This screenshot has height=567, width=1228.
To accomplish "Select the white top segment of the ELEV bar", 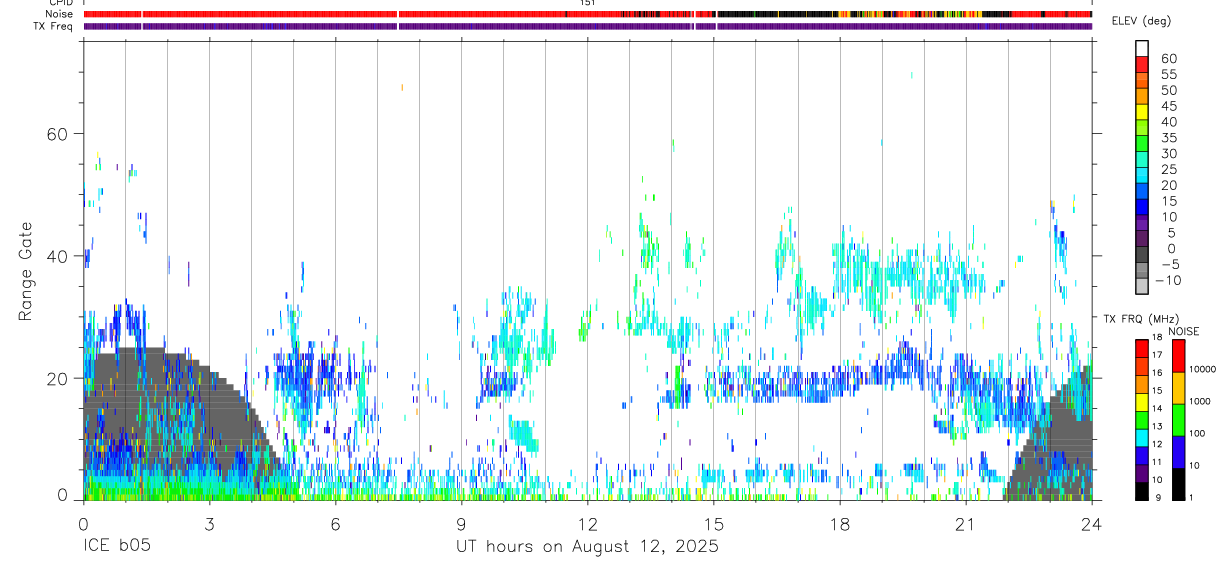I will click(x=1142, y=48).
